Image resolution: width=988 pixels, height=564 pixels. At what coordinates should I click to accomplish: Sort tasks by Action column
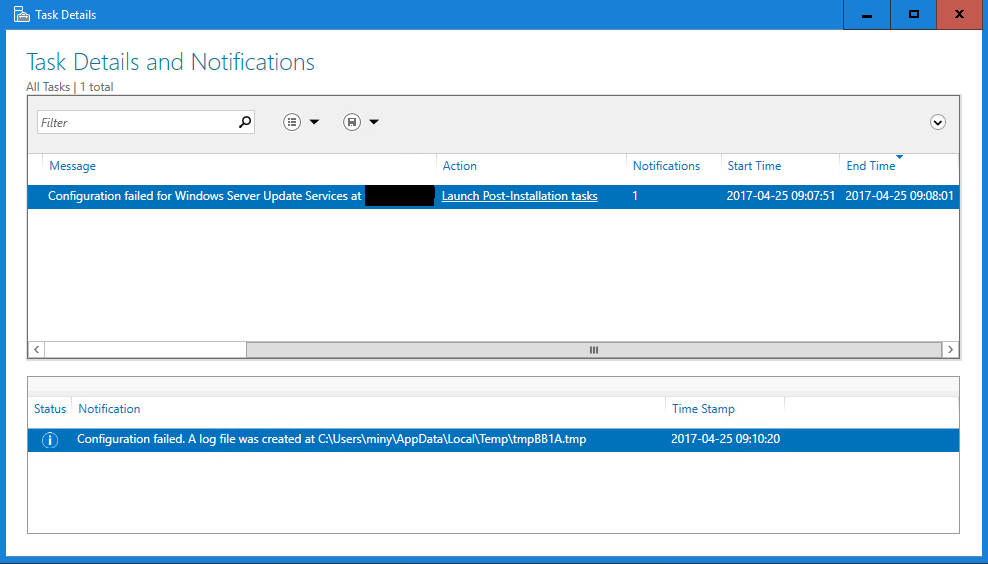(460, 166)
